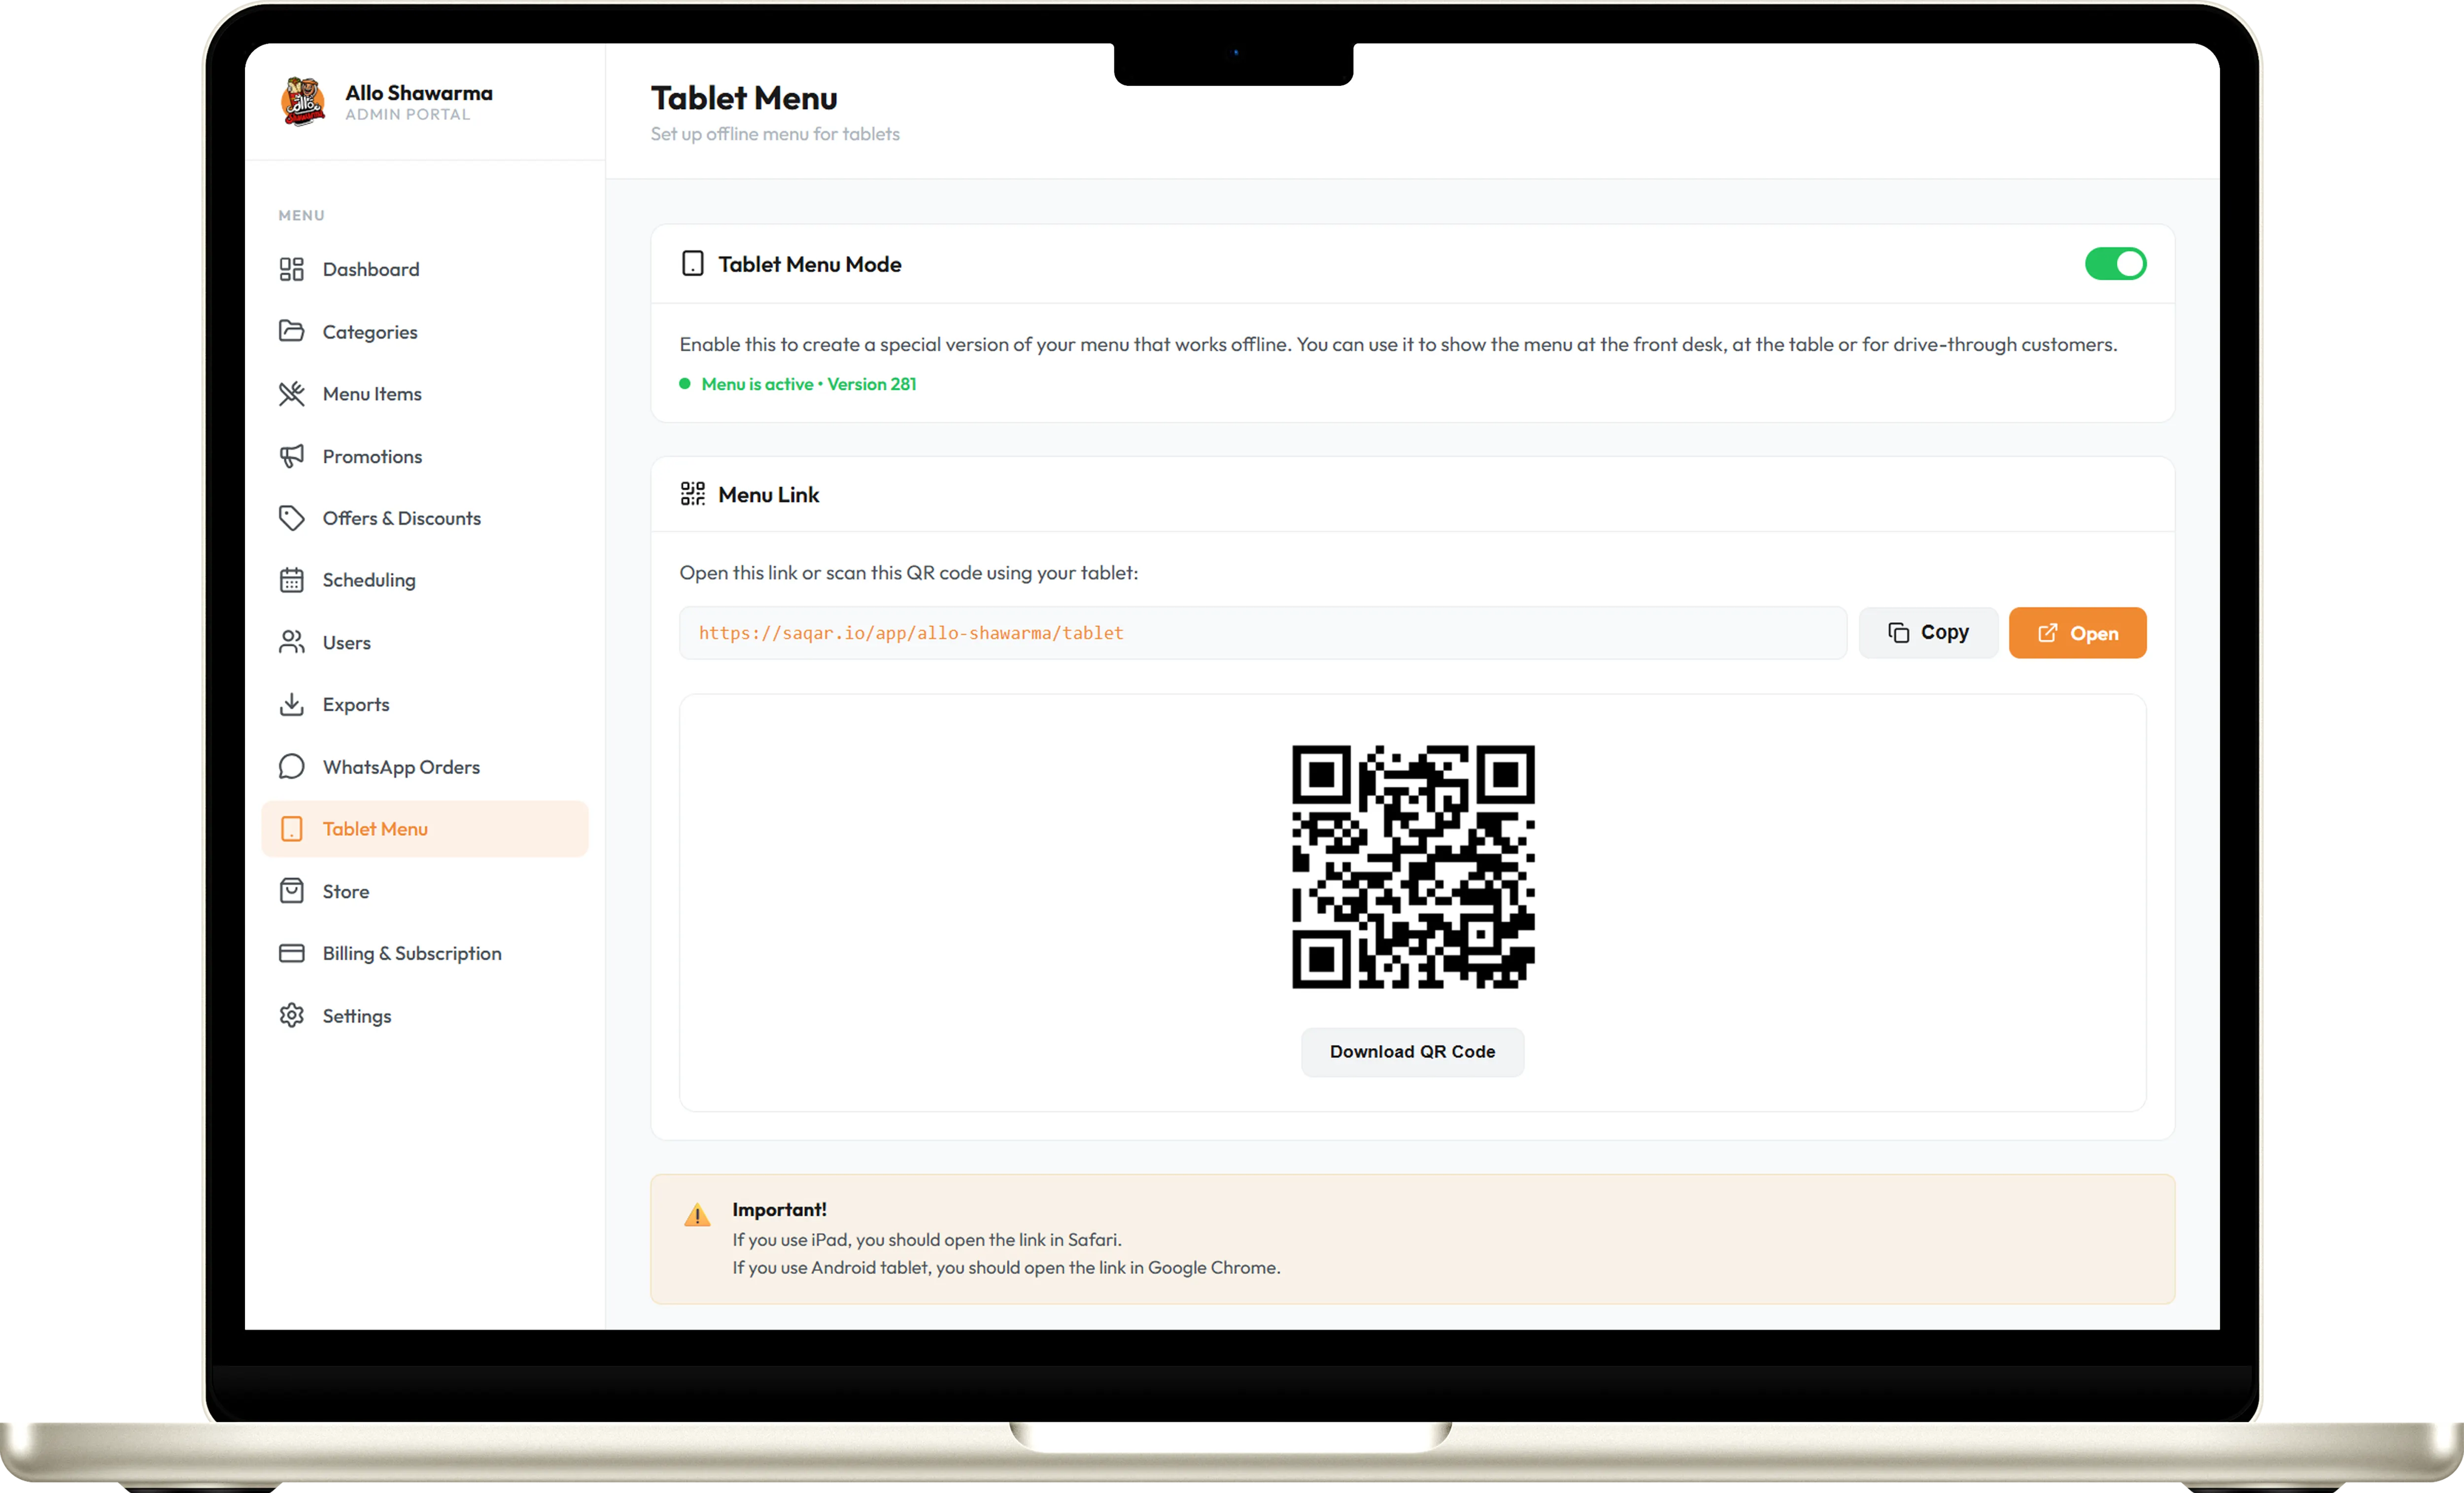The image size is (2464, 1493).
Task: Click the 'Tablet Menu' page heading
Action: pos(744,98)
